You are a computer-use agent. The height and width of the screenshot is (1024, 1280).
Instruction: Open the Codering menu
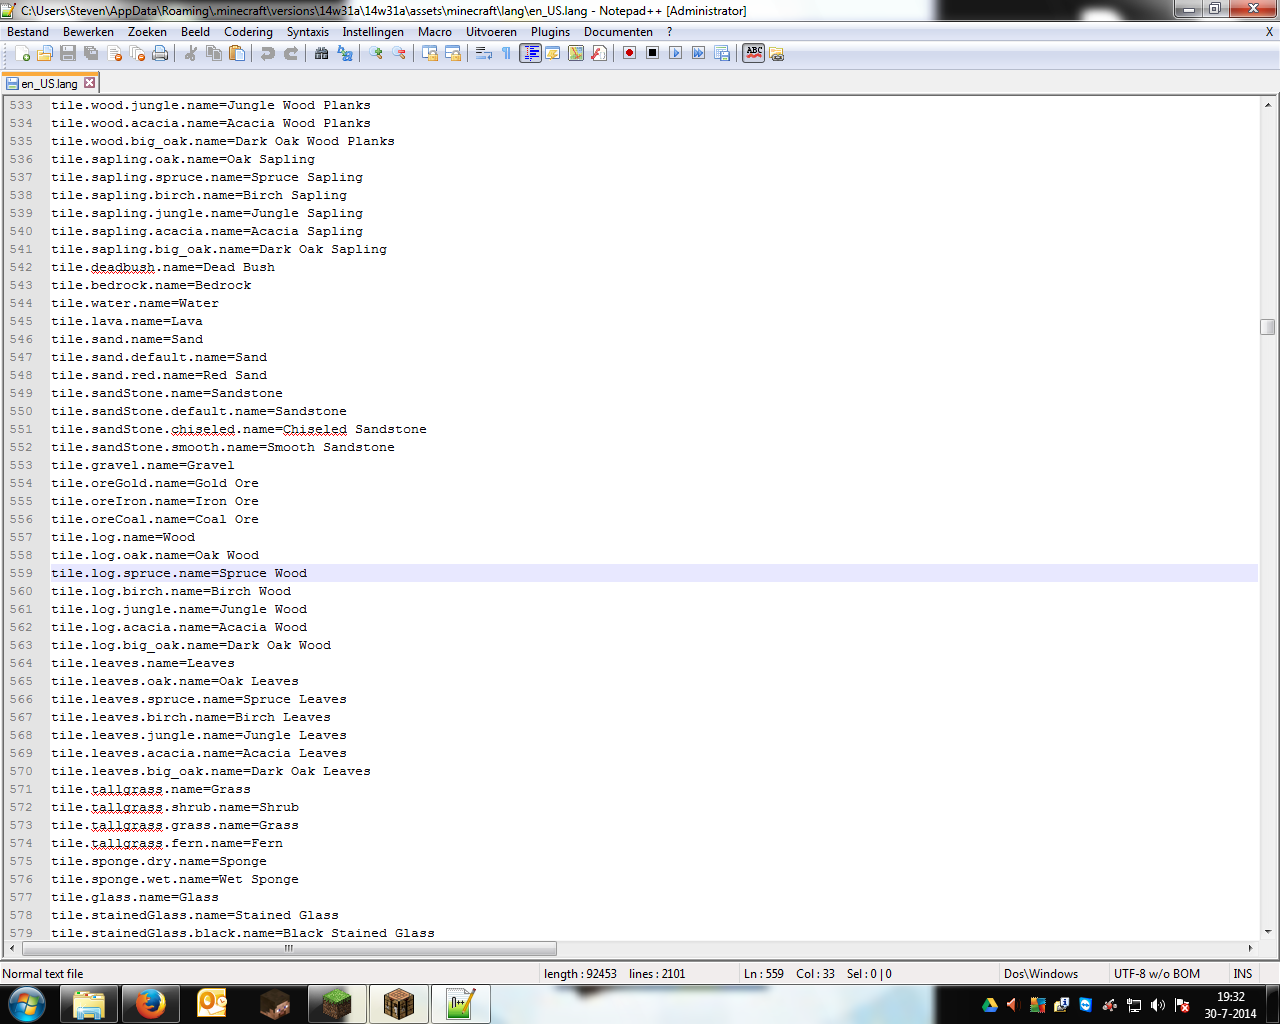point(248,32)
